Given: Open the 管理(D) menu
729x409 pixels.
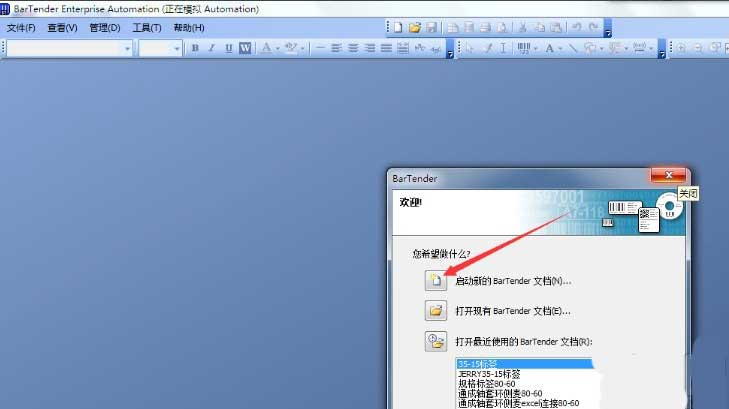Looking at the screenshot, I should coord(105,28).
